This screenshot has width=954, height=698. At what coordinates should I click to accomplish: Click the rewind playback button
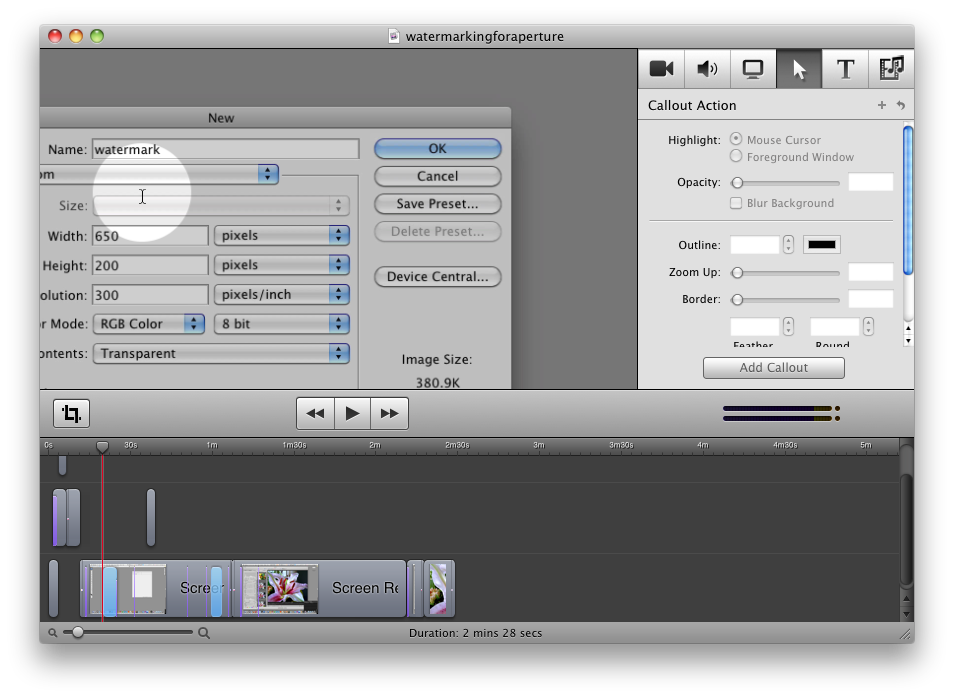tap(315, 413)
